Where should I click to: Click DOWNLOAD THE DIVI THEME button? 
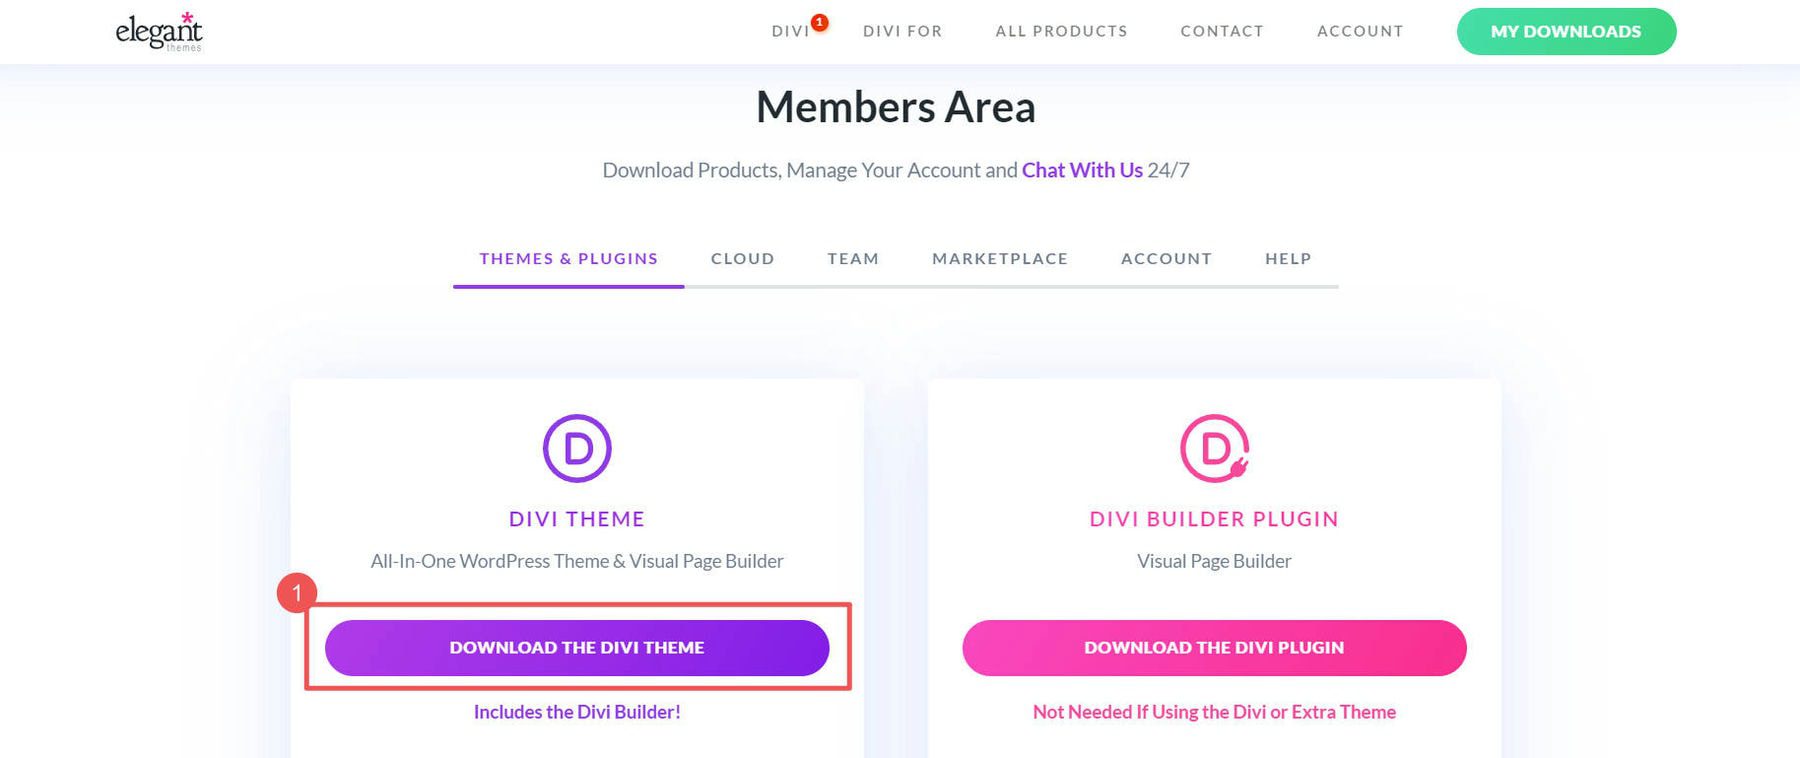tap(577, 647)
